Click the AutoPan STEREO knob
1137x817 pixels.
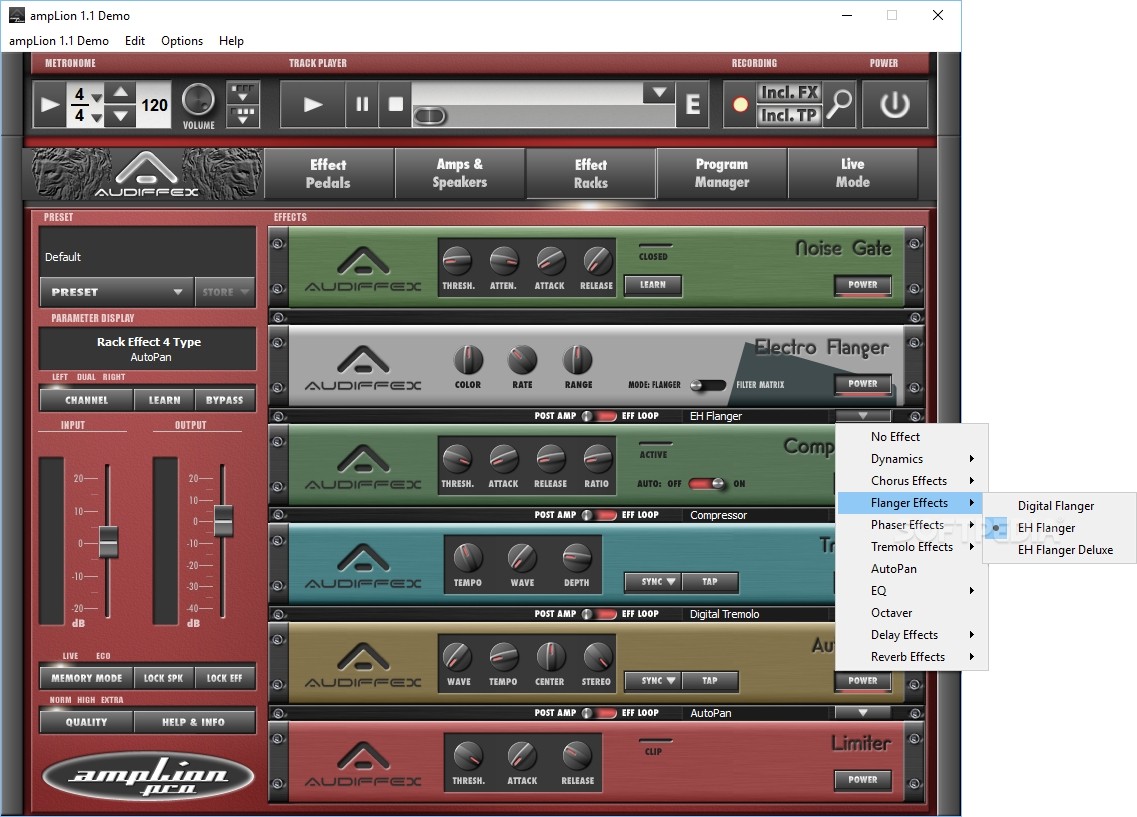[x=597, y=656]
